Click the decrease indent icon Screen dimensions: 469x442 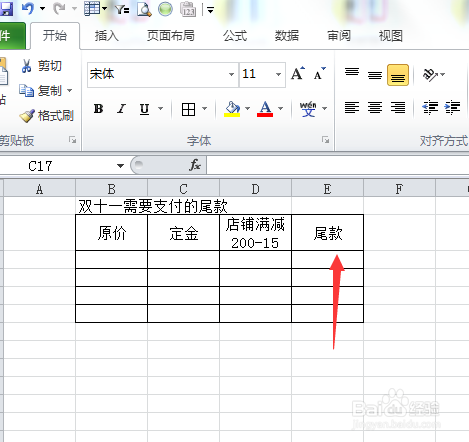click(x=430, y=108)
